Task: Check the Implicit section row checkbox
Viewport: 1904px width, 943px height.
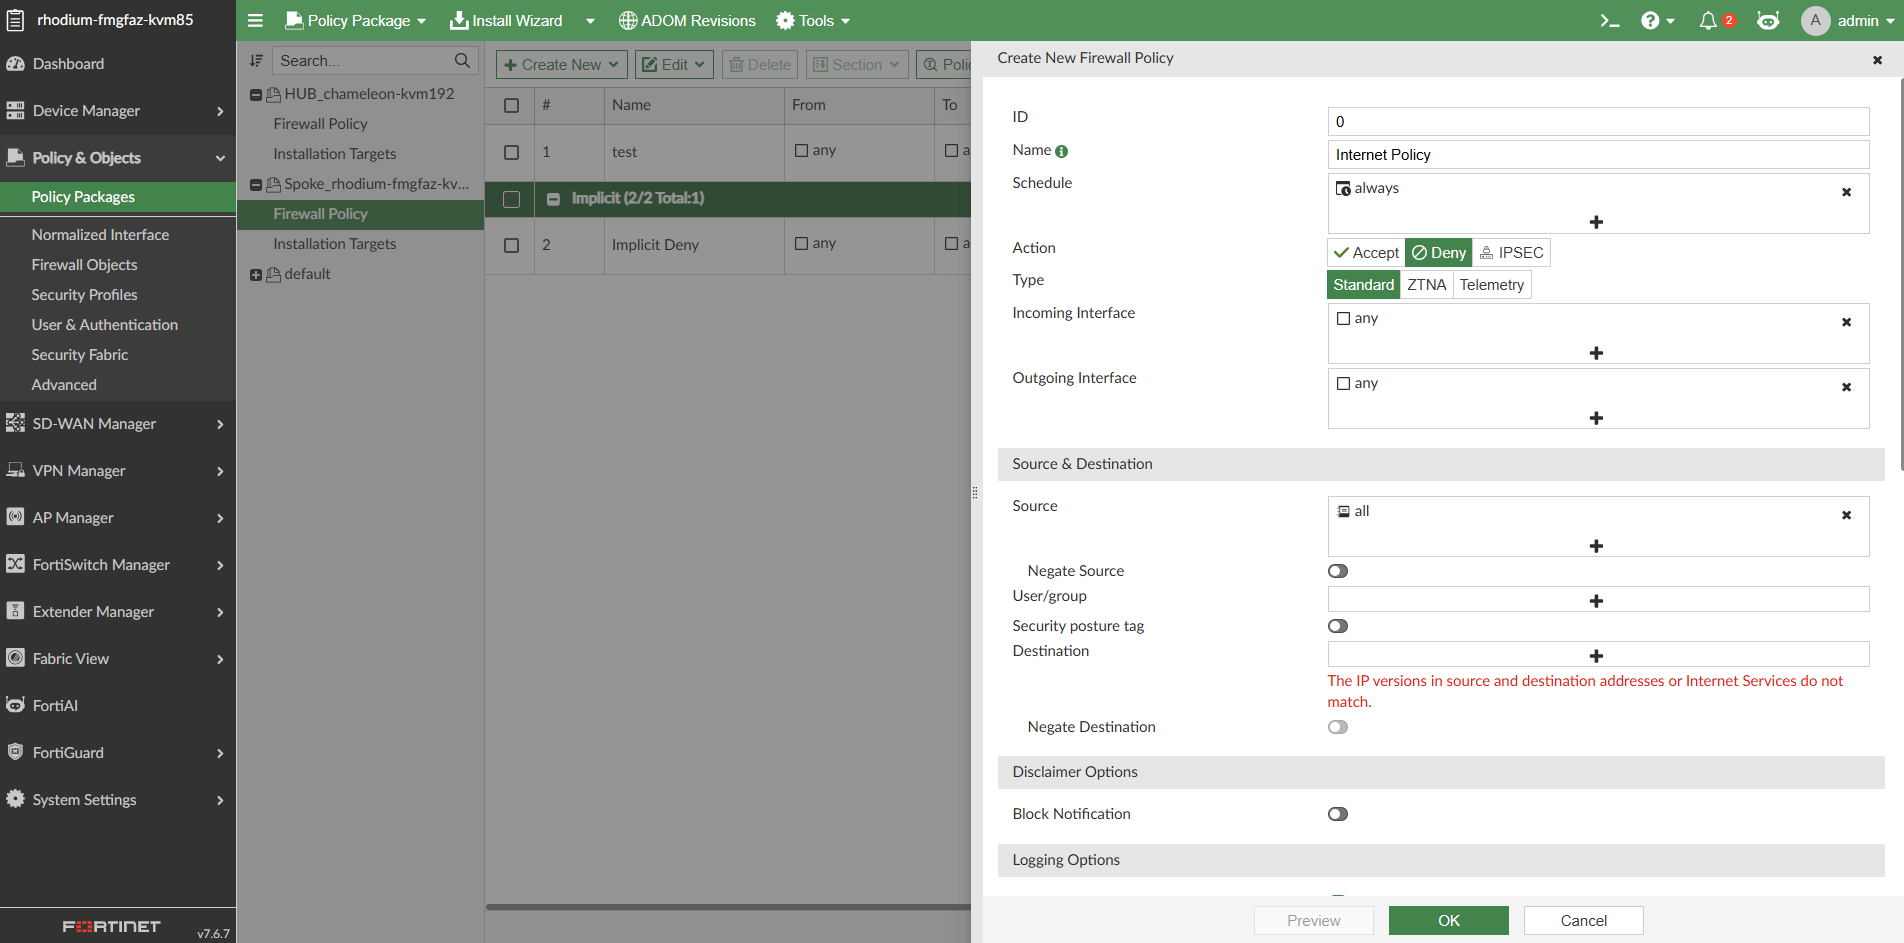Action: point(511,199)
